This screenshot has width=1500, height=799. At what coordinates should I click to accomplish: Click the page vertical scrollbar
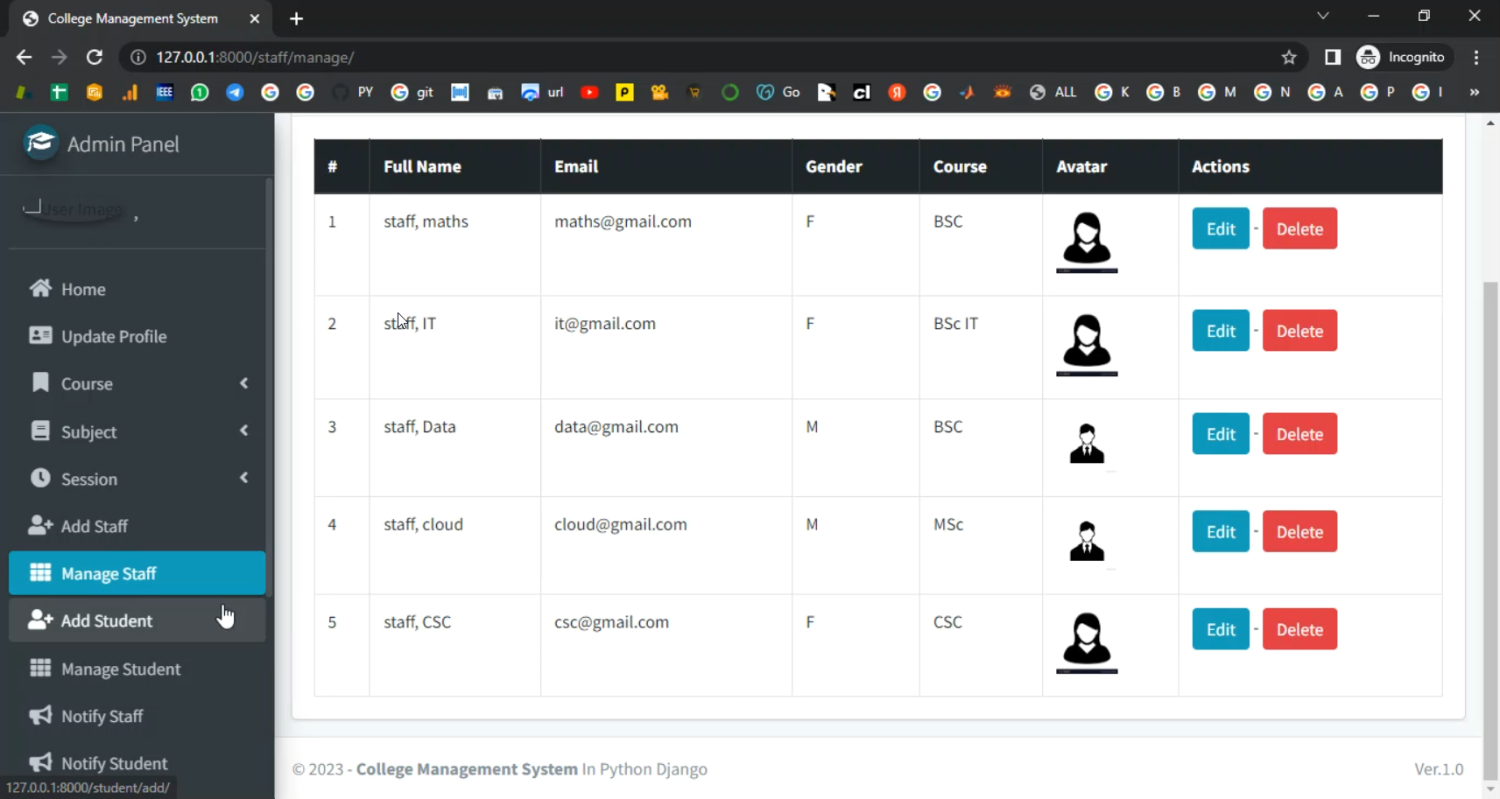[1490, 500]
